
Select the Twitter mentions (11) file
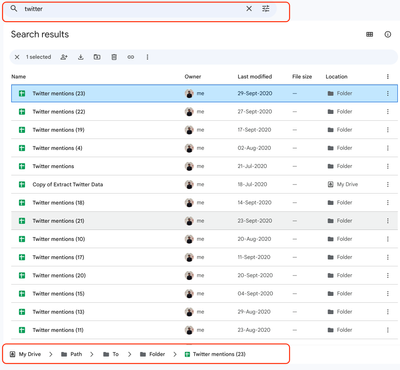[204, 330]
